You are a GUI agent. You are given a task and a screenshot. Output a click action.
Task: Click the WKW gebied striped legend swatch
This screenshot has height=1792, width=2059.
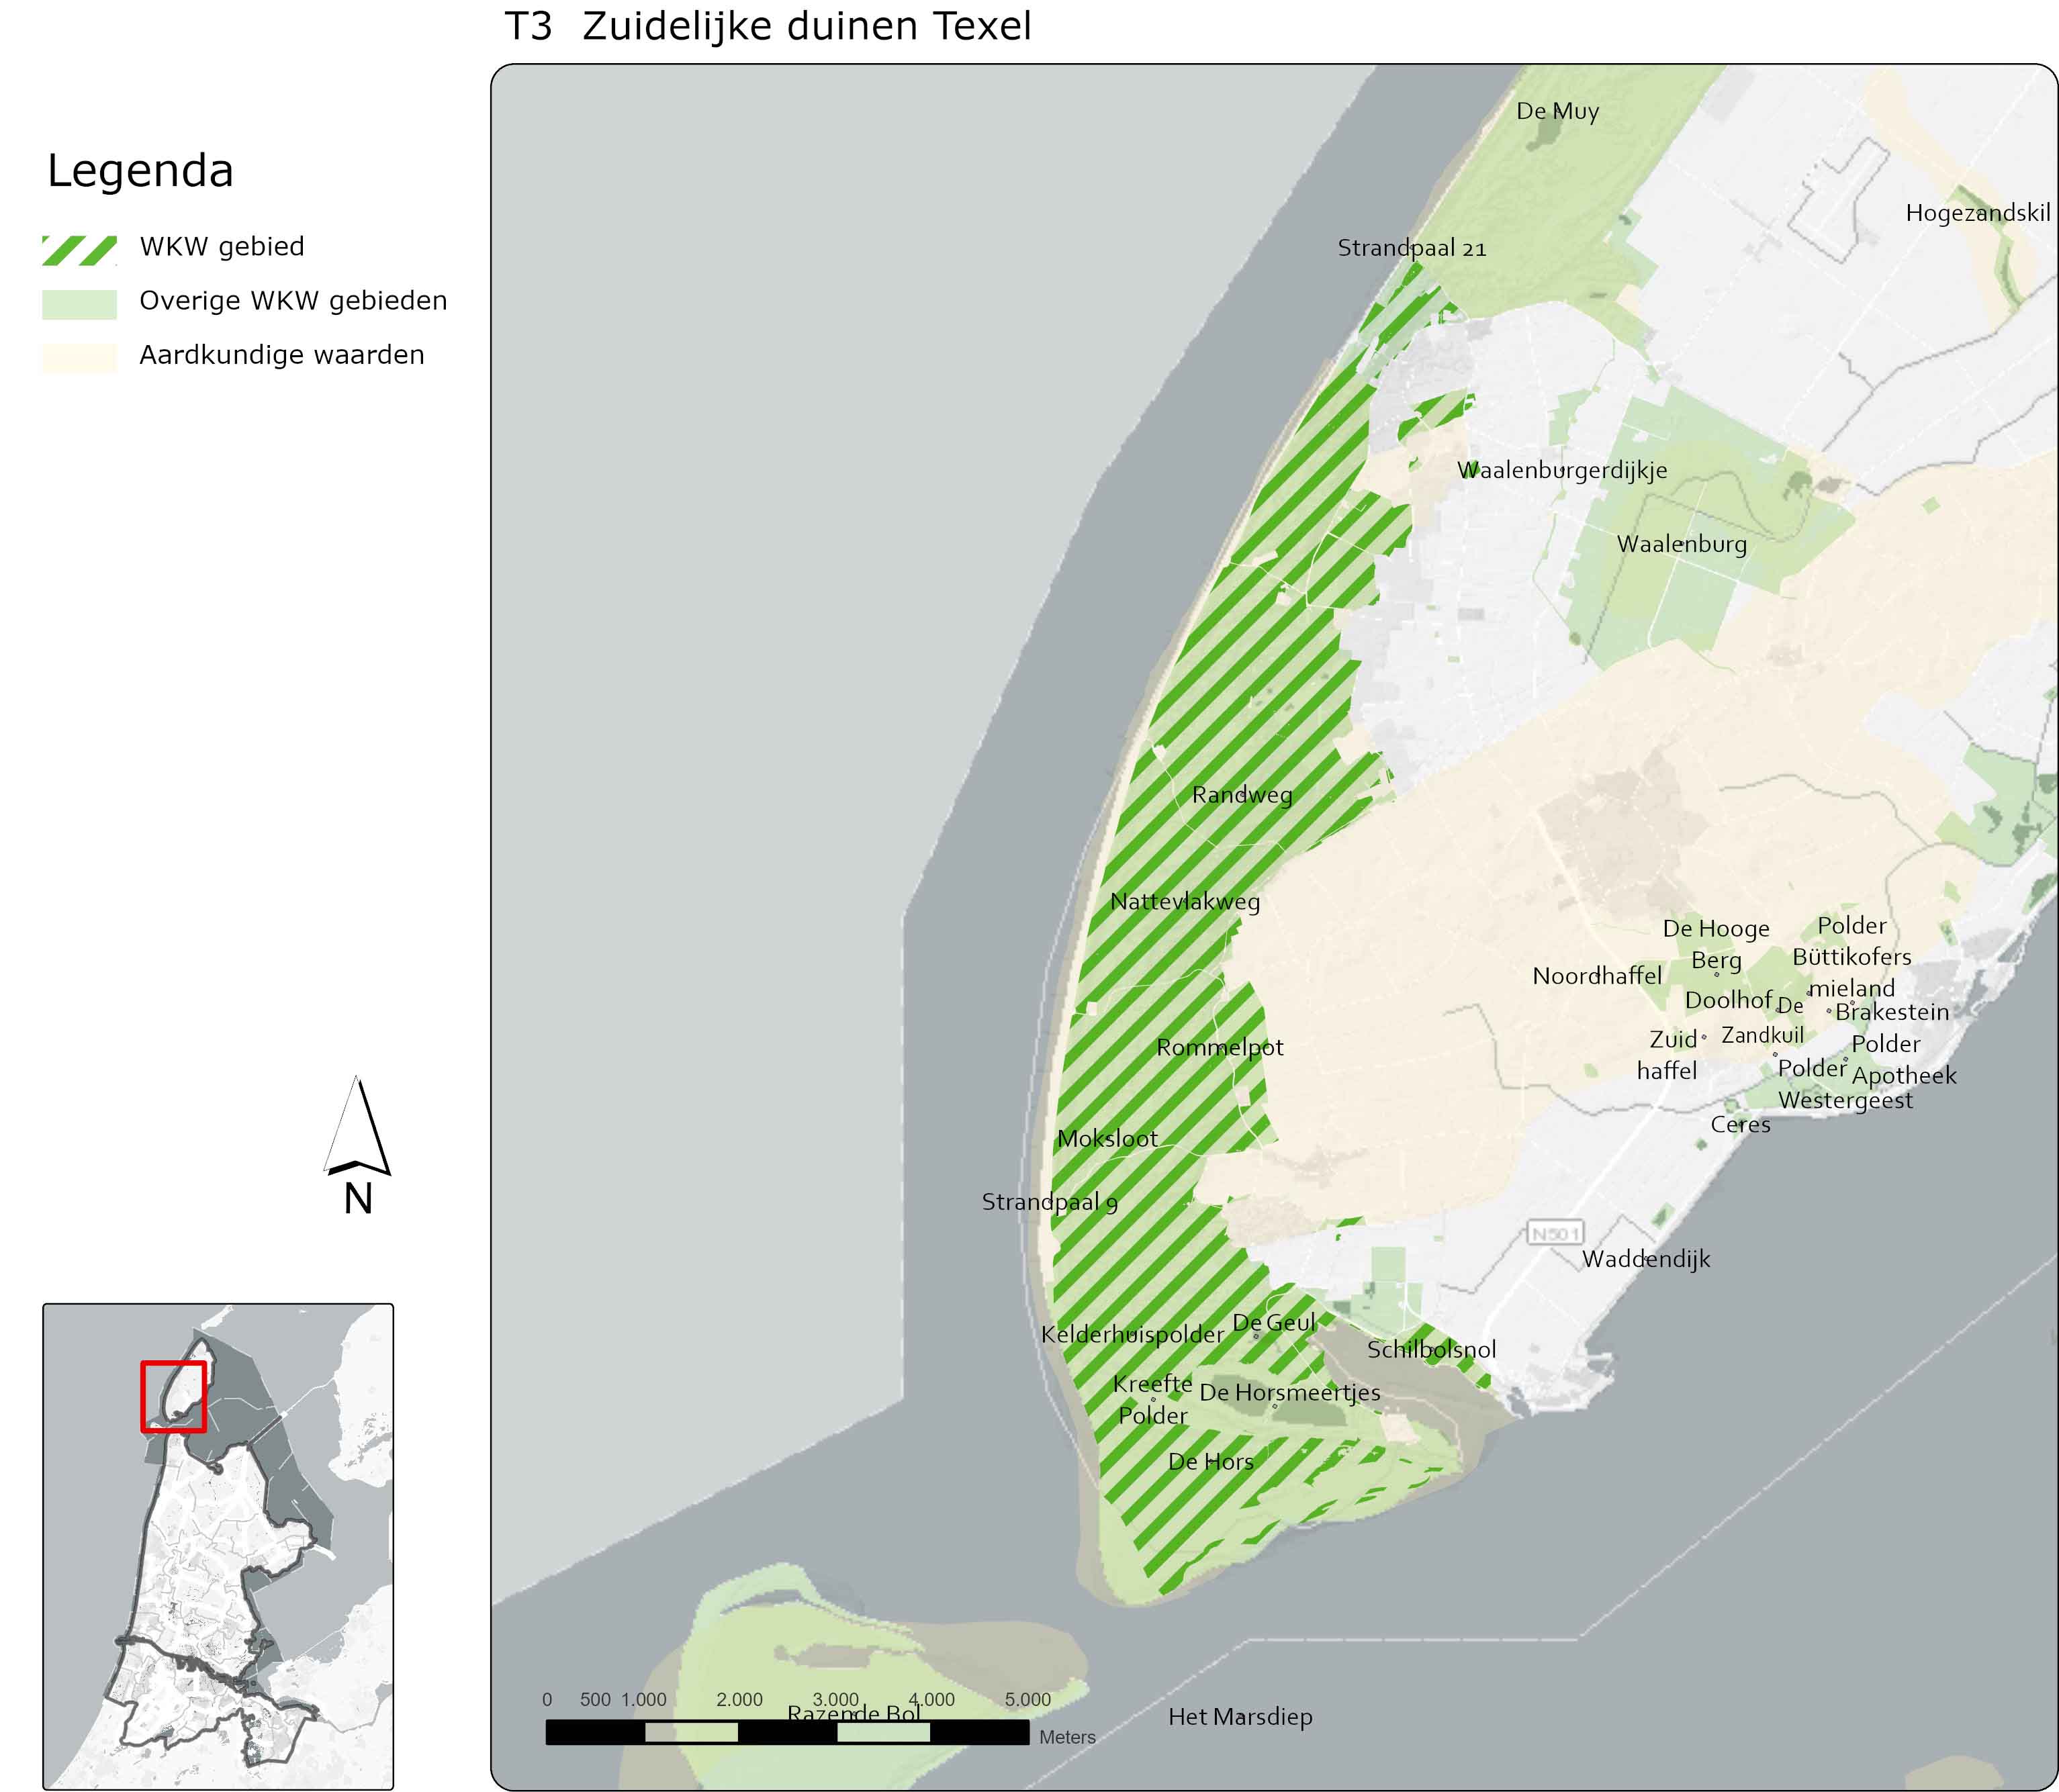[x=79, y=250]
